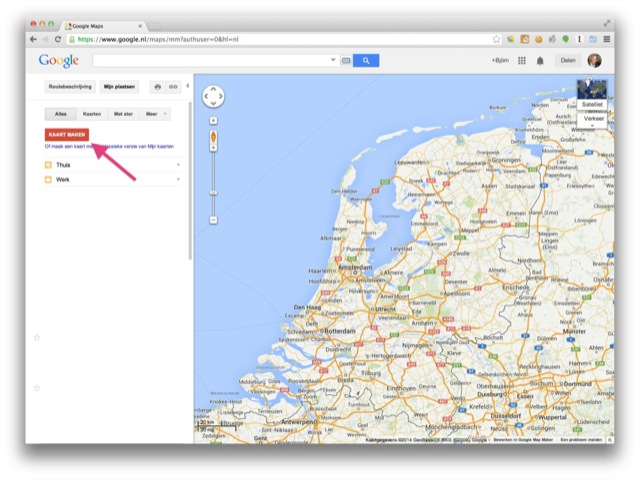Go back using the browser back arrow

33,39
